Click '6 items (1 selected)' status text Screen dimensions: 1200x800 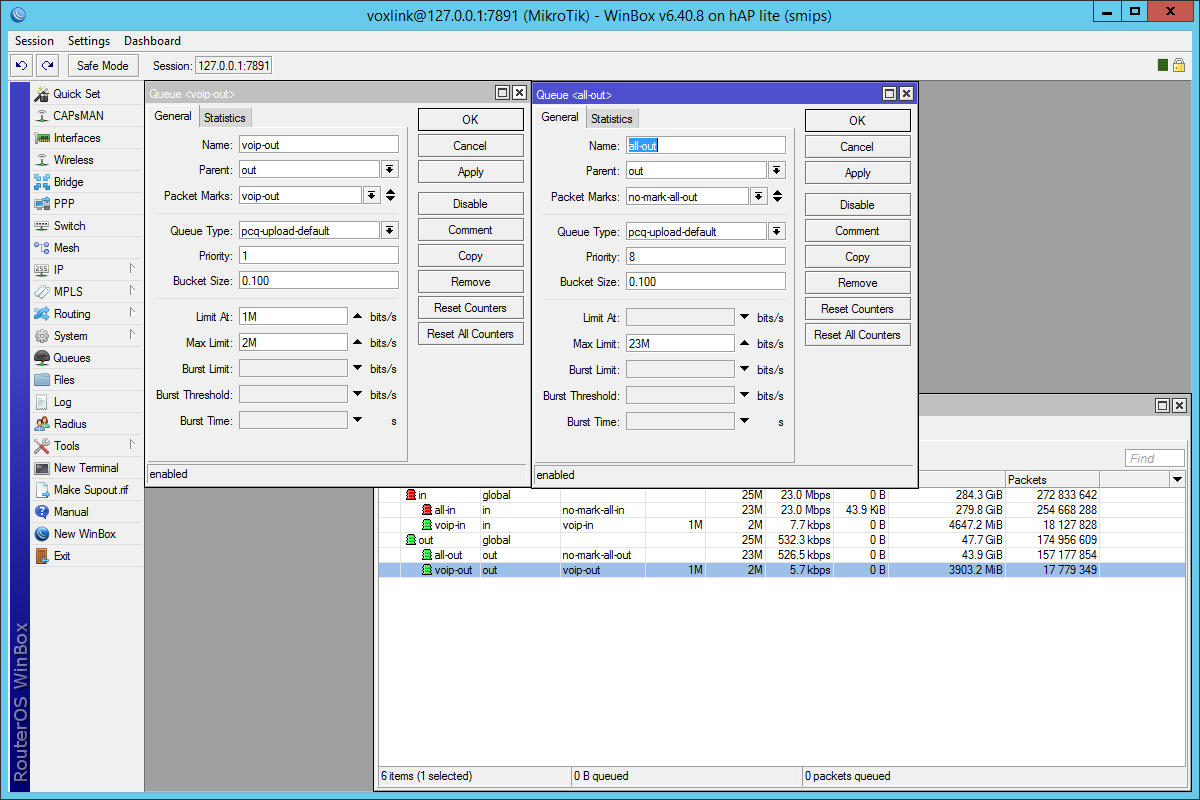427,776
